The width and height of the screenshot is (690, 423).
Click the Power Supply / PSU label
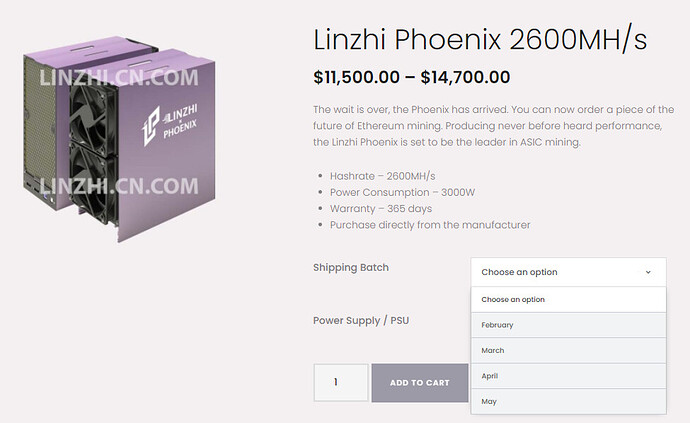click(361, 320)
